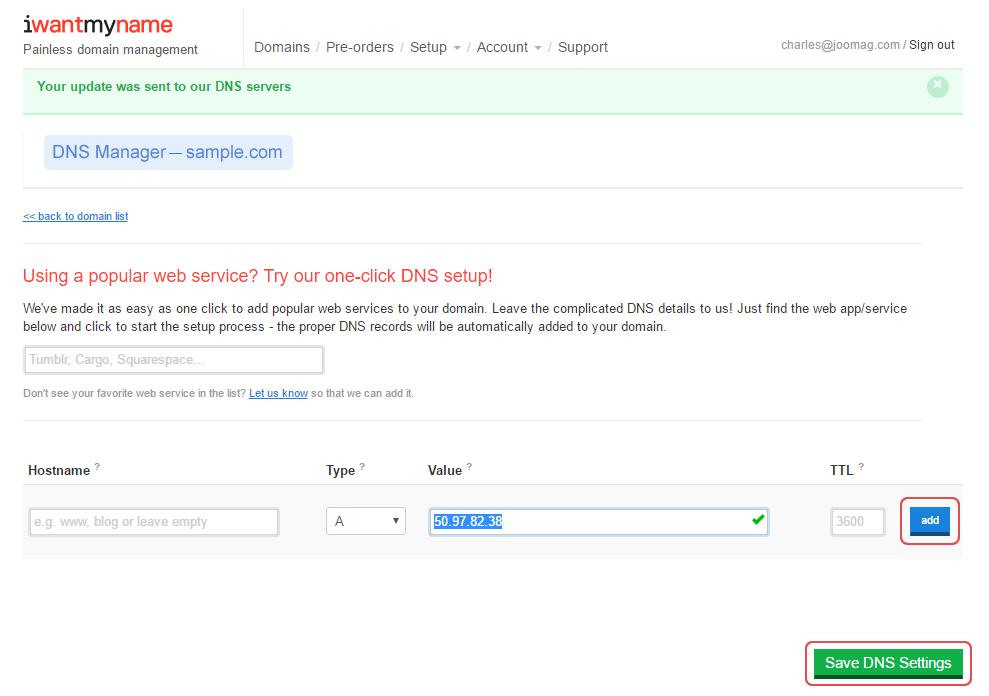Viewport: 989px width, 696px height.
Task: Expand the Setup menu
Action: 435,47
